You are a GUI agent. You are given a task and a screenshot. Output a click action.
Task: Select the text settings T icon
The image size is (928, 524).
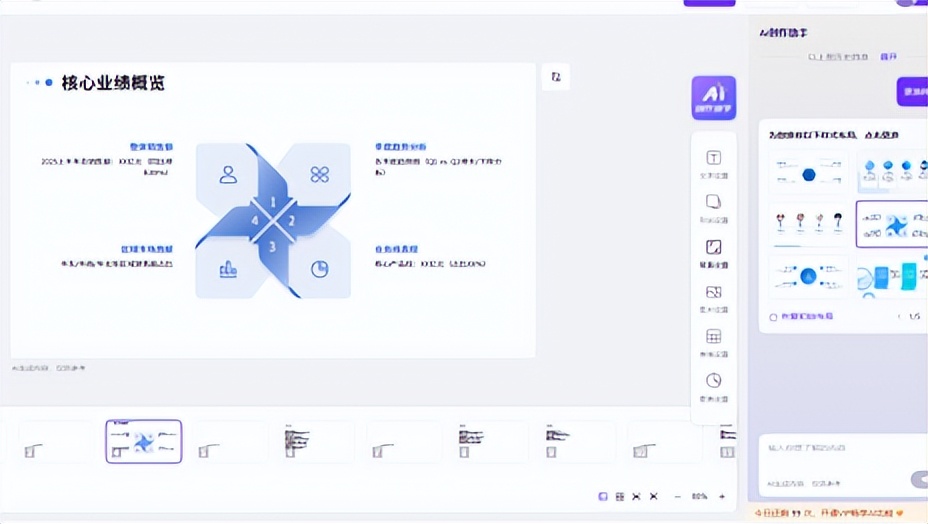tap(714, 158)
